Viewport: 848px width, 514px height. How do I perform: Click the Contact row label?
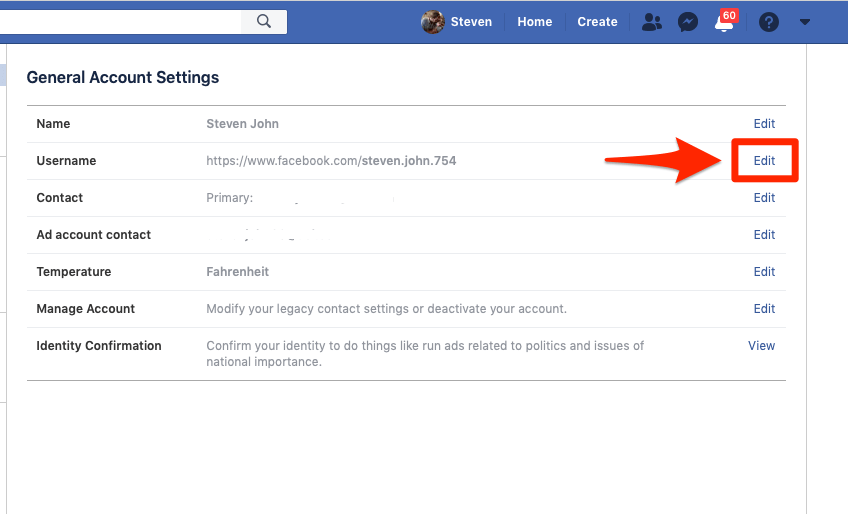click(59, 198)
